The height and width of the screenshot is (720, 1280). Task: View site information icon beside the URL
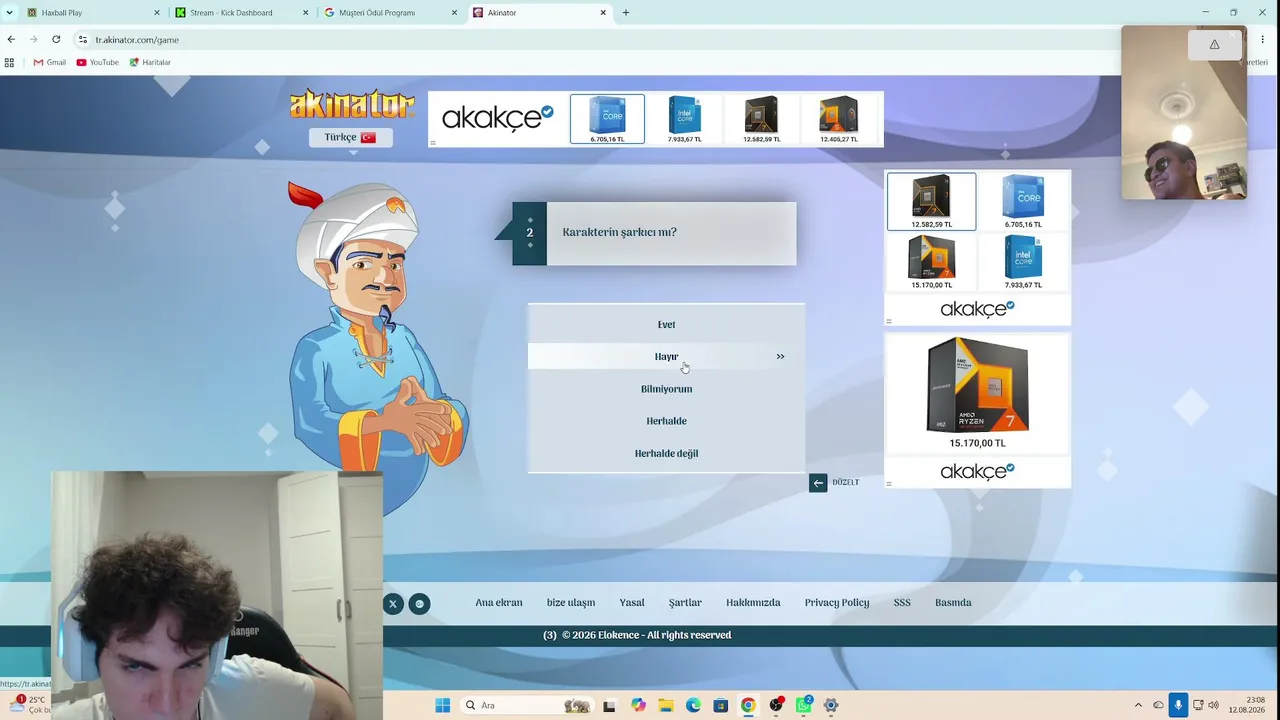(x=83, y=39)
